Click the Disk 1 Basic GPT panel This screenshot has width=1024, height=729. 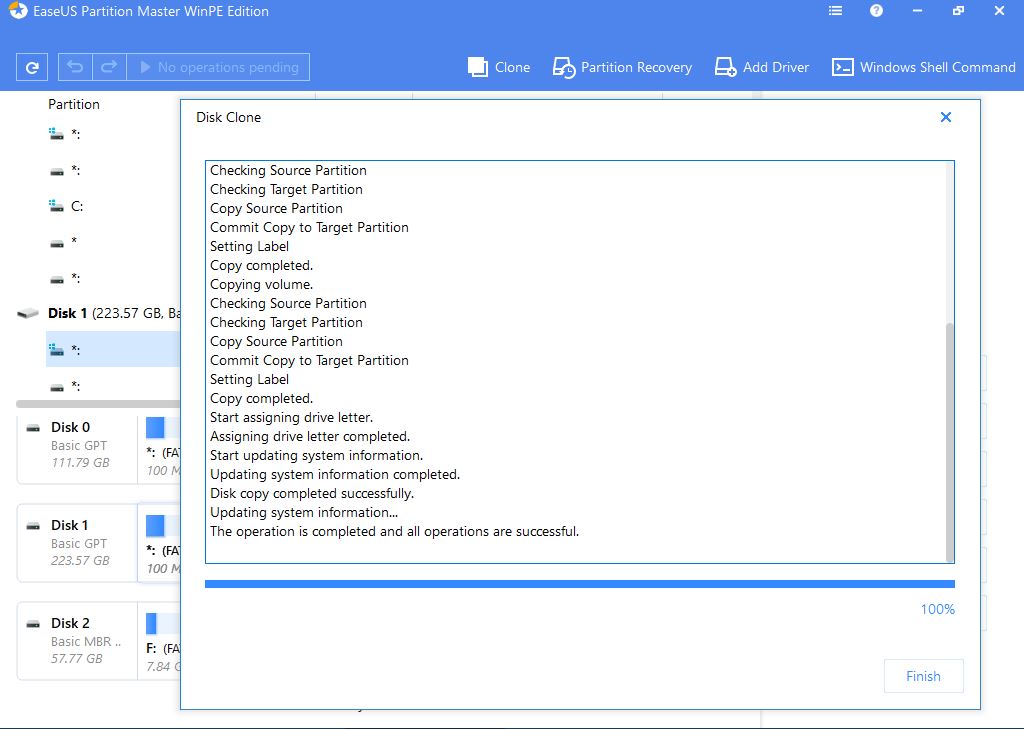point(78,543)
